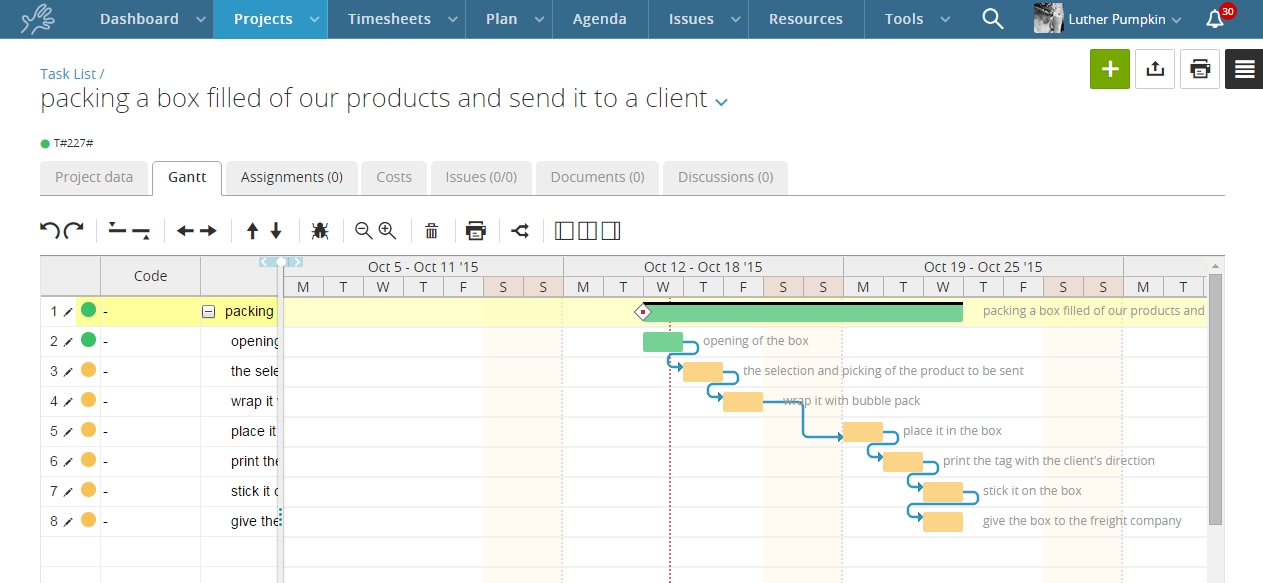Zoom in the Gantt timeline
The height and width of the screenshot is (583, 1263).
(x=387, y=231)
